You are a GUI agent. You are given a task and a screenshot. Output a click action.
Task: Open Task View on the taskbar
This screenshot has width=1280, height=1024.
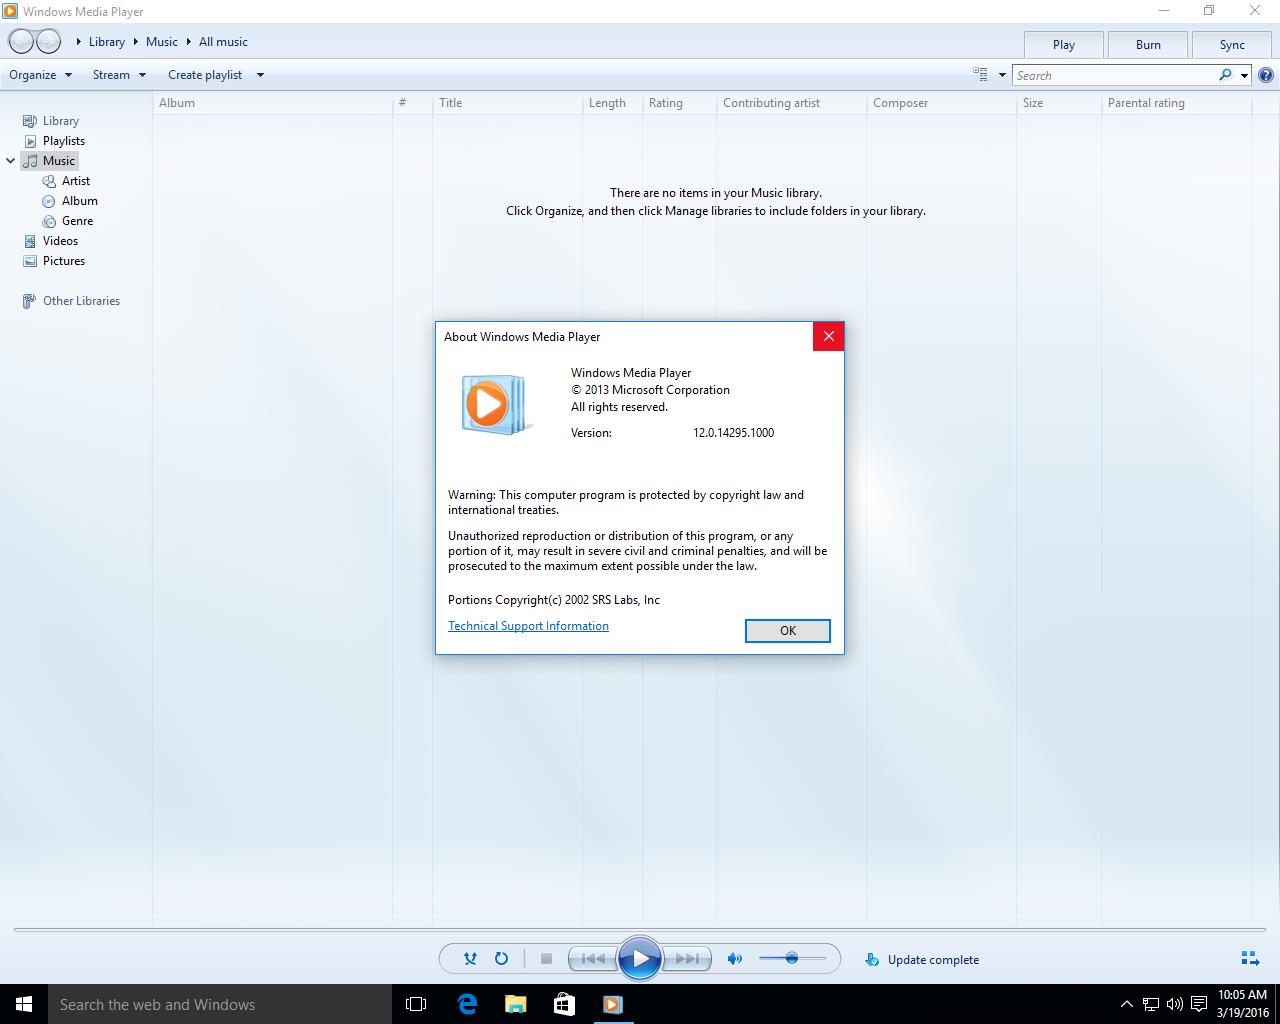click(416, 1004)
